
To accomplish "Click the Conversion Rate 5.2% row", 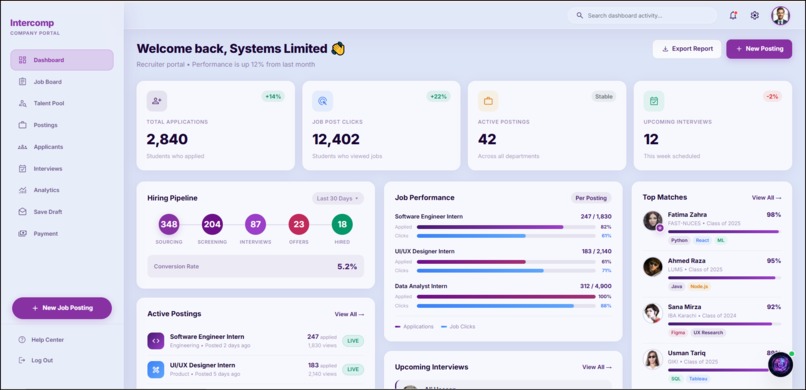I will coord(255,267).
